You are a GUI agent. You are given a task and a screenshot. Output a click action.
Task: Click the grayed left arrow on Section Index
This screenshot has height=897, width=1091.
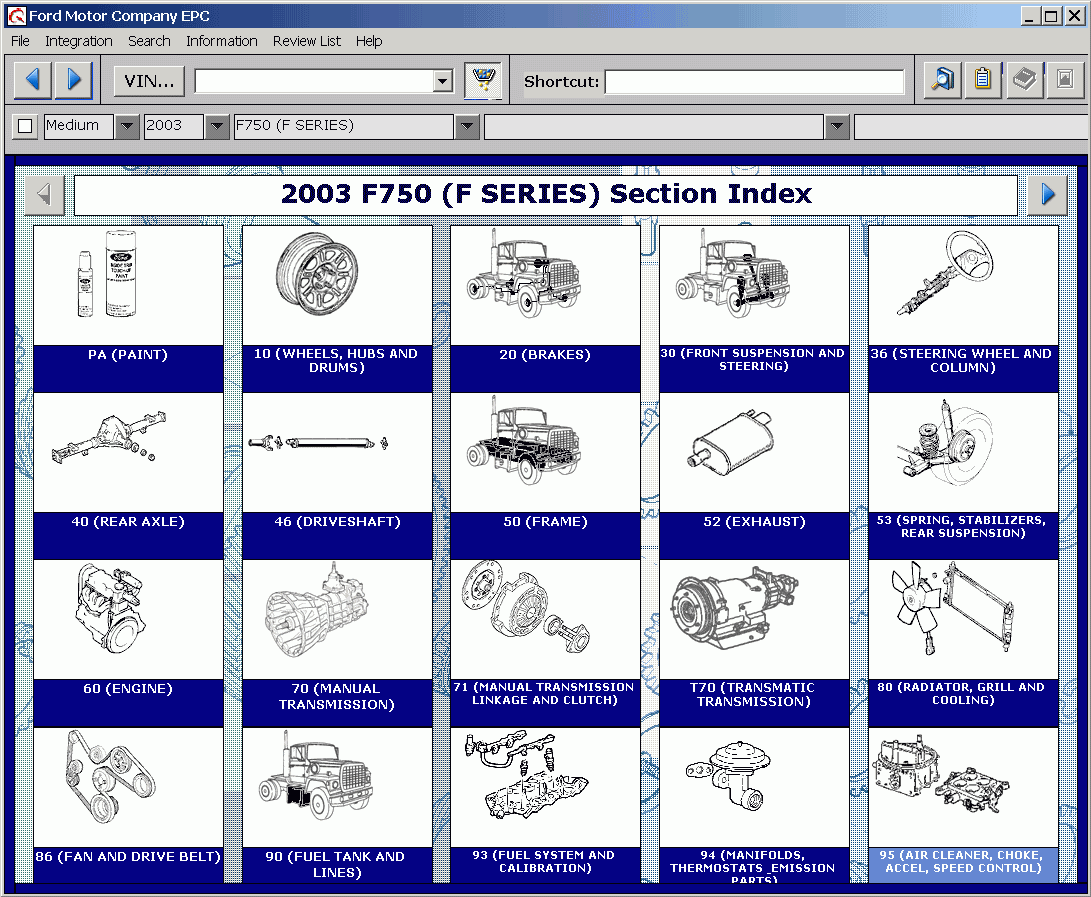tap(43, 194)
